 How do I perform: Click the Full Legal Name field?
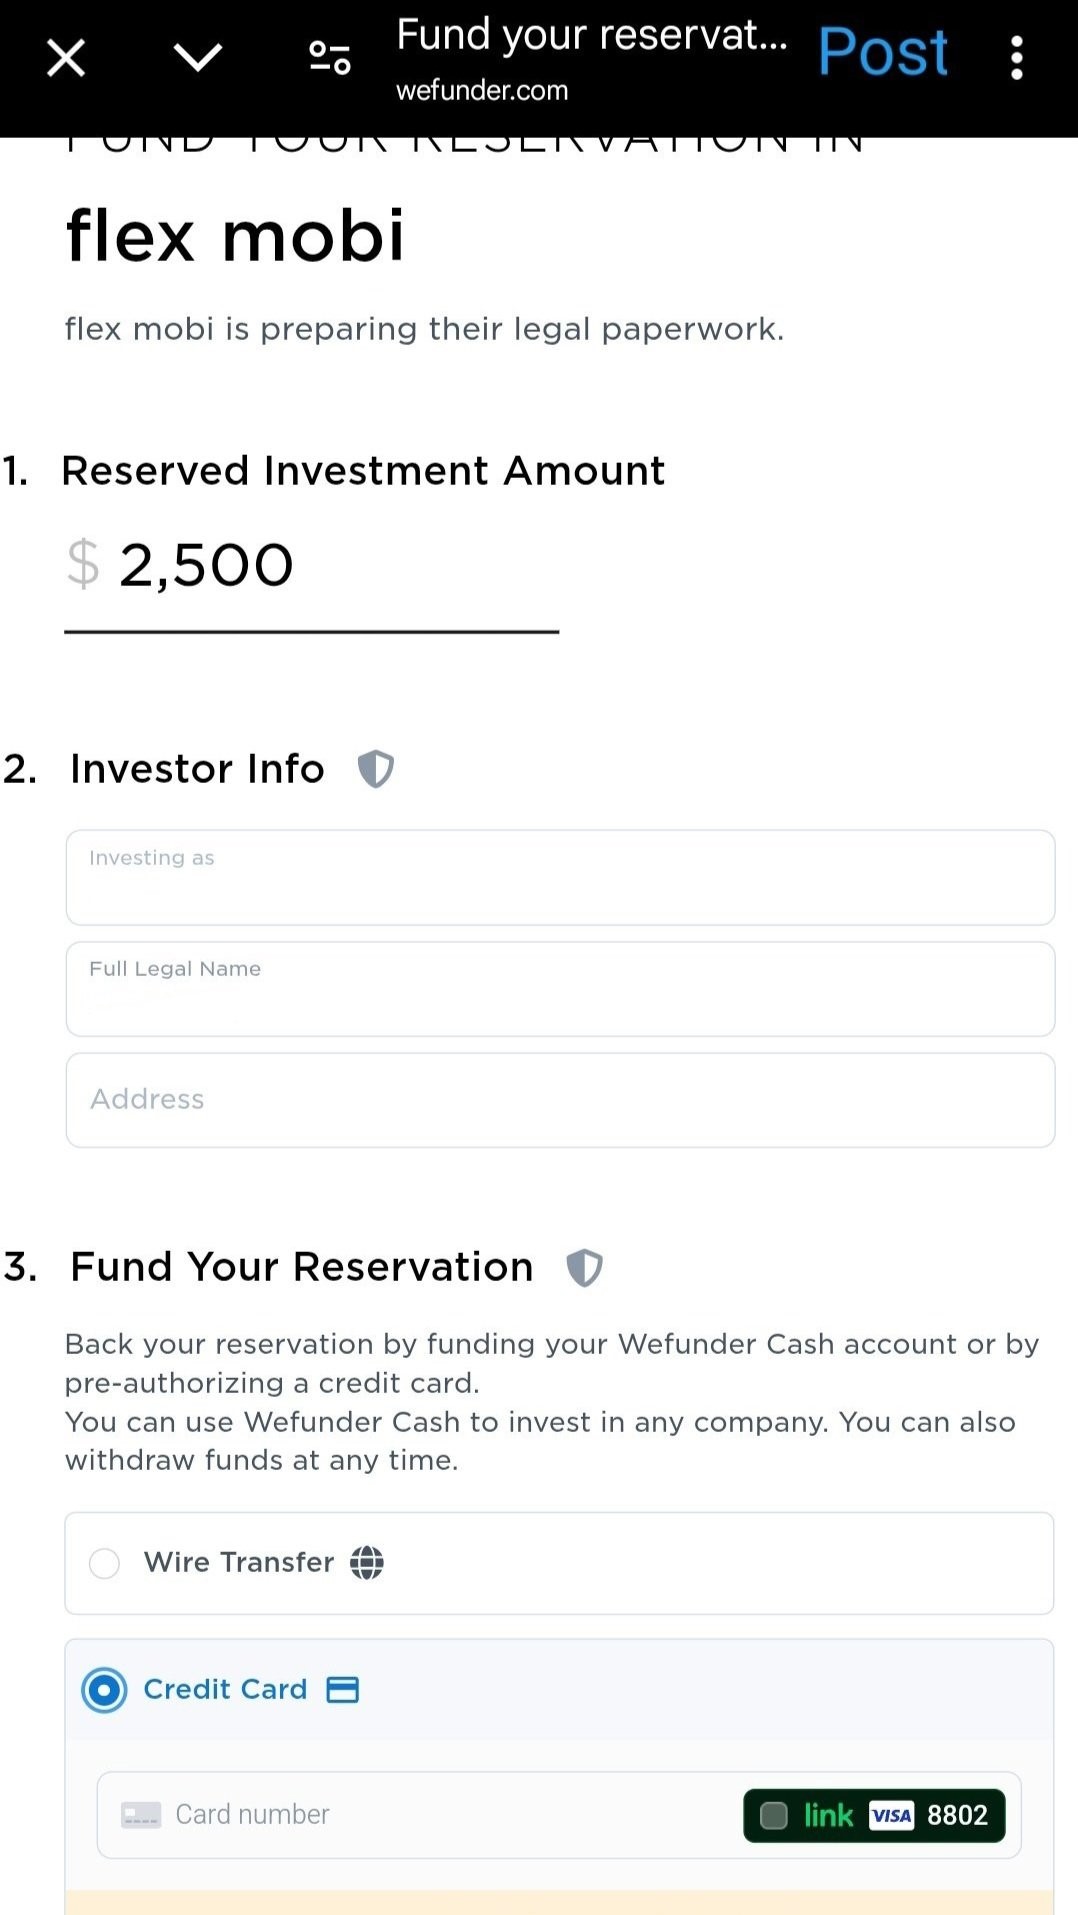560,989
